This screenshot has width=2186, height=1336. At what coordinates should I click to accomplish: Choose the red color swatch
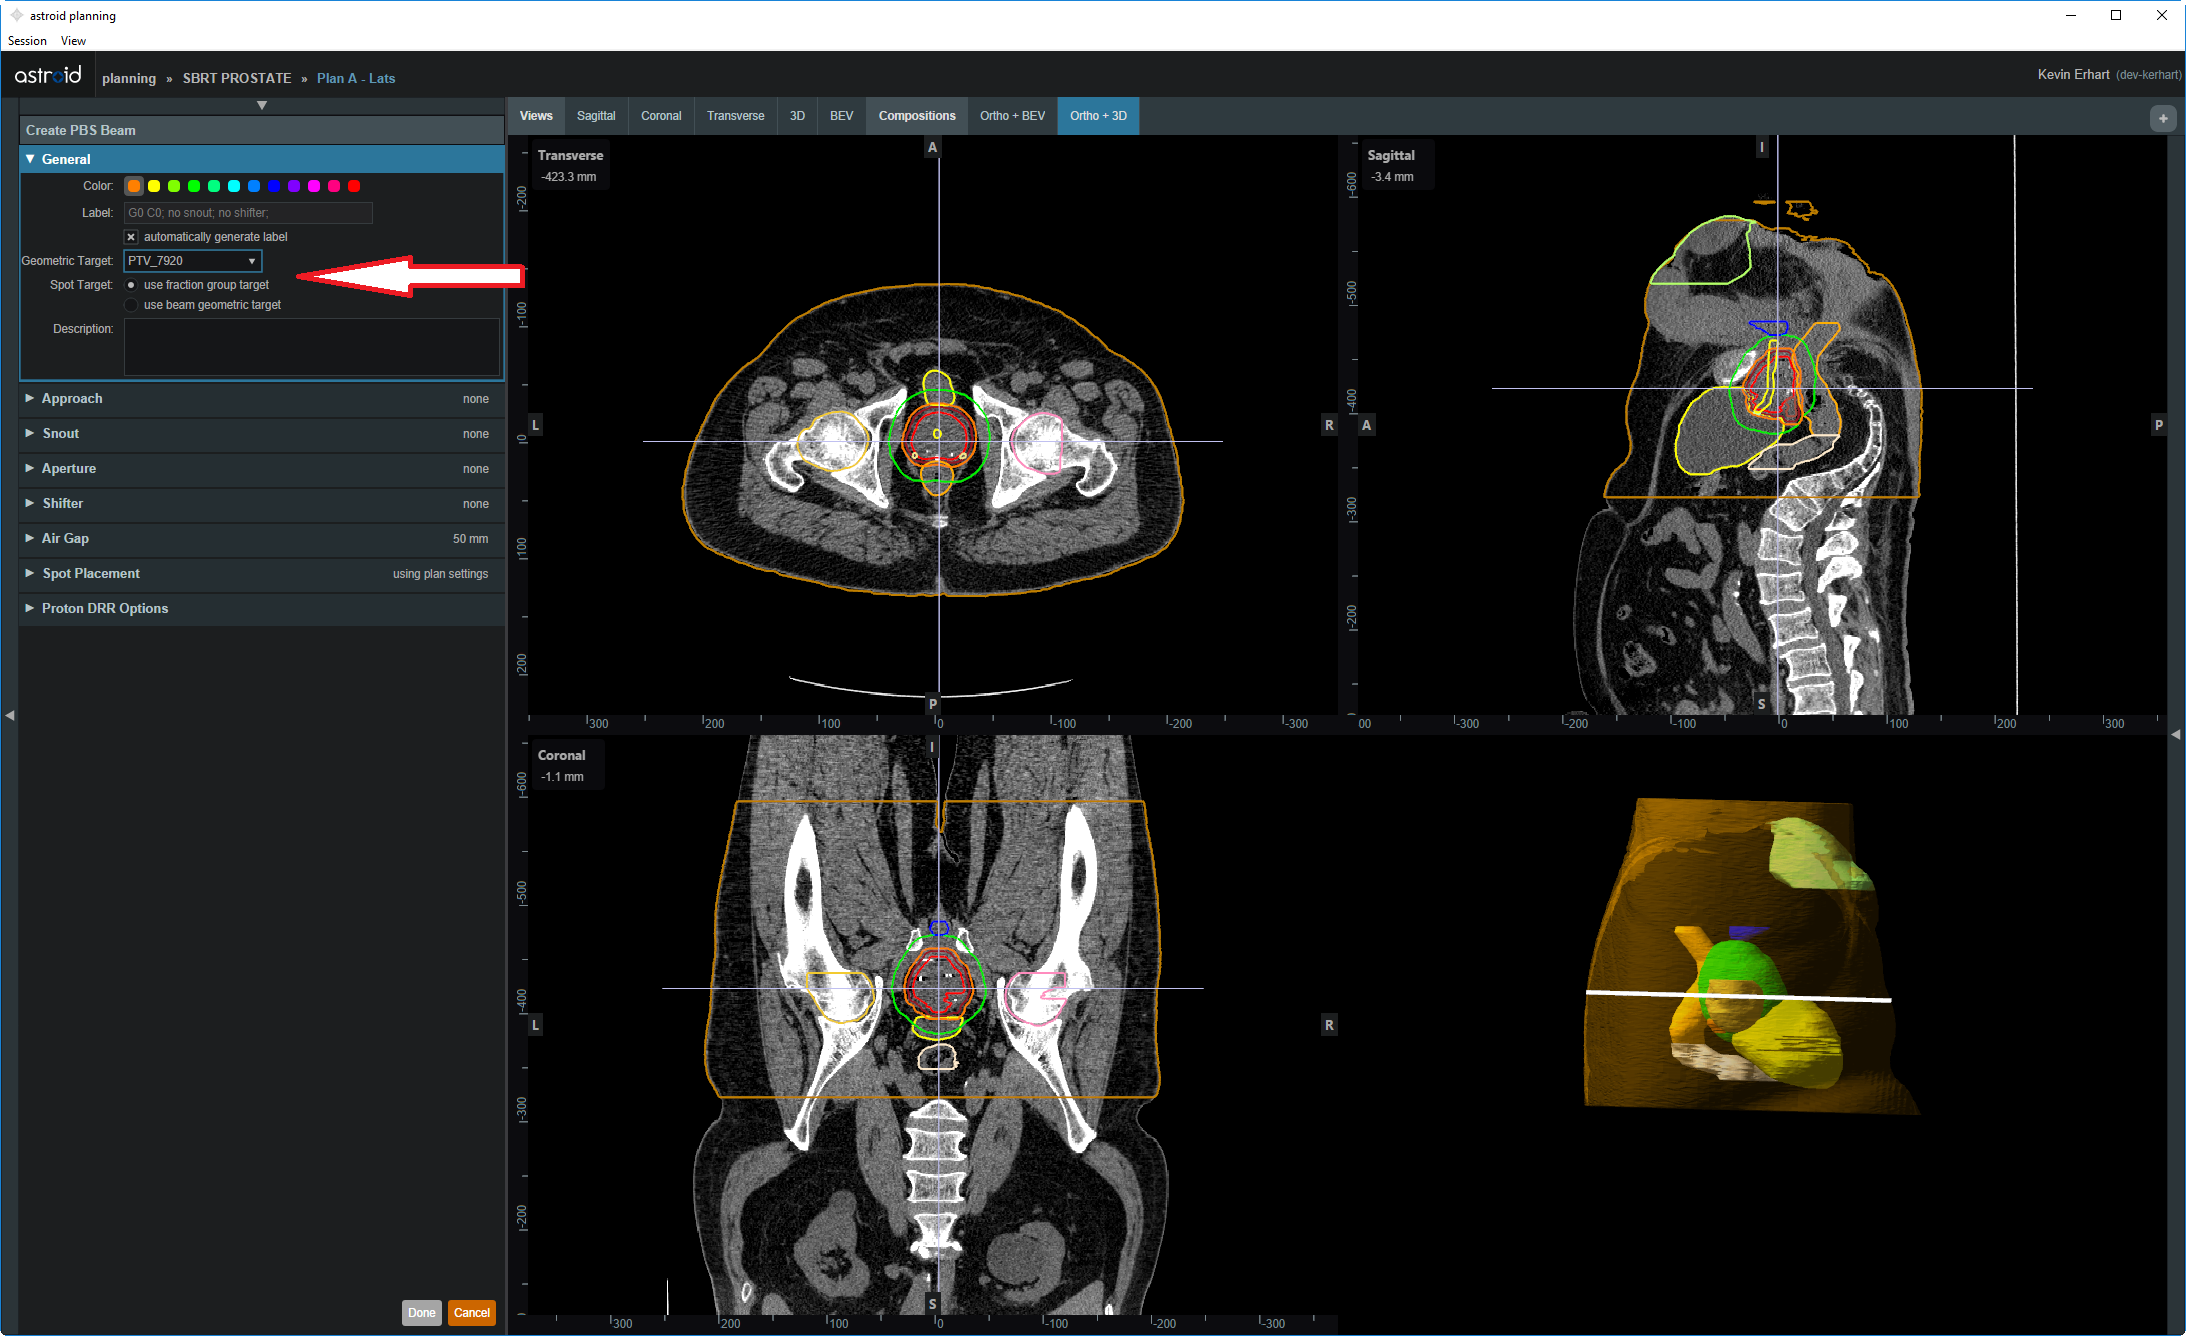tap(354, 186)
